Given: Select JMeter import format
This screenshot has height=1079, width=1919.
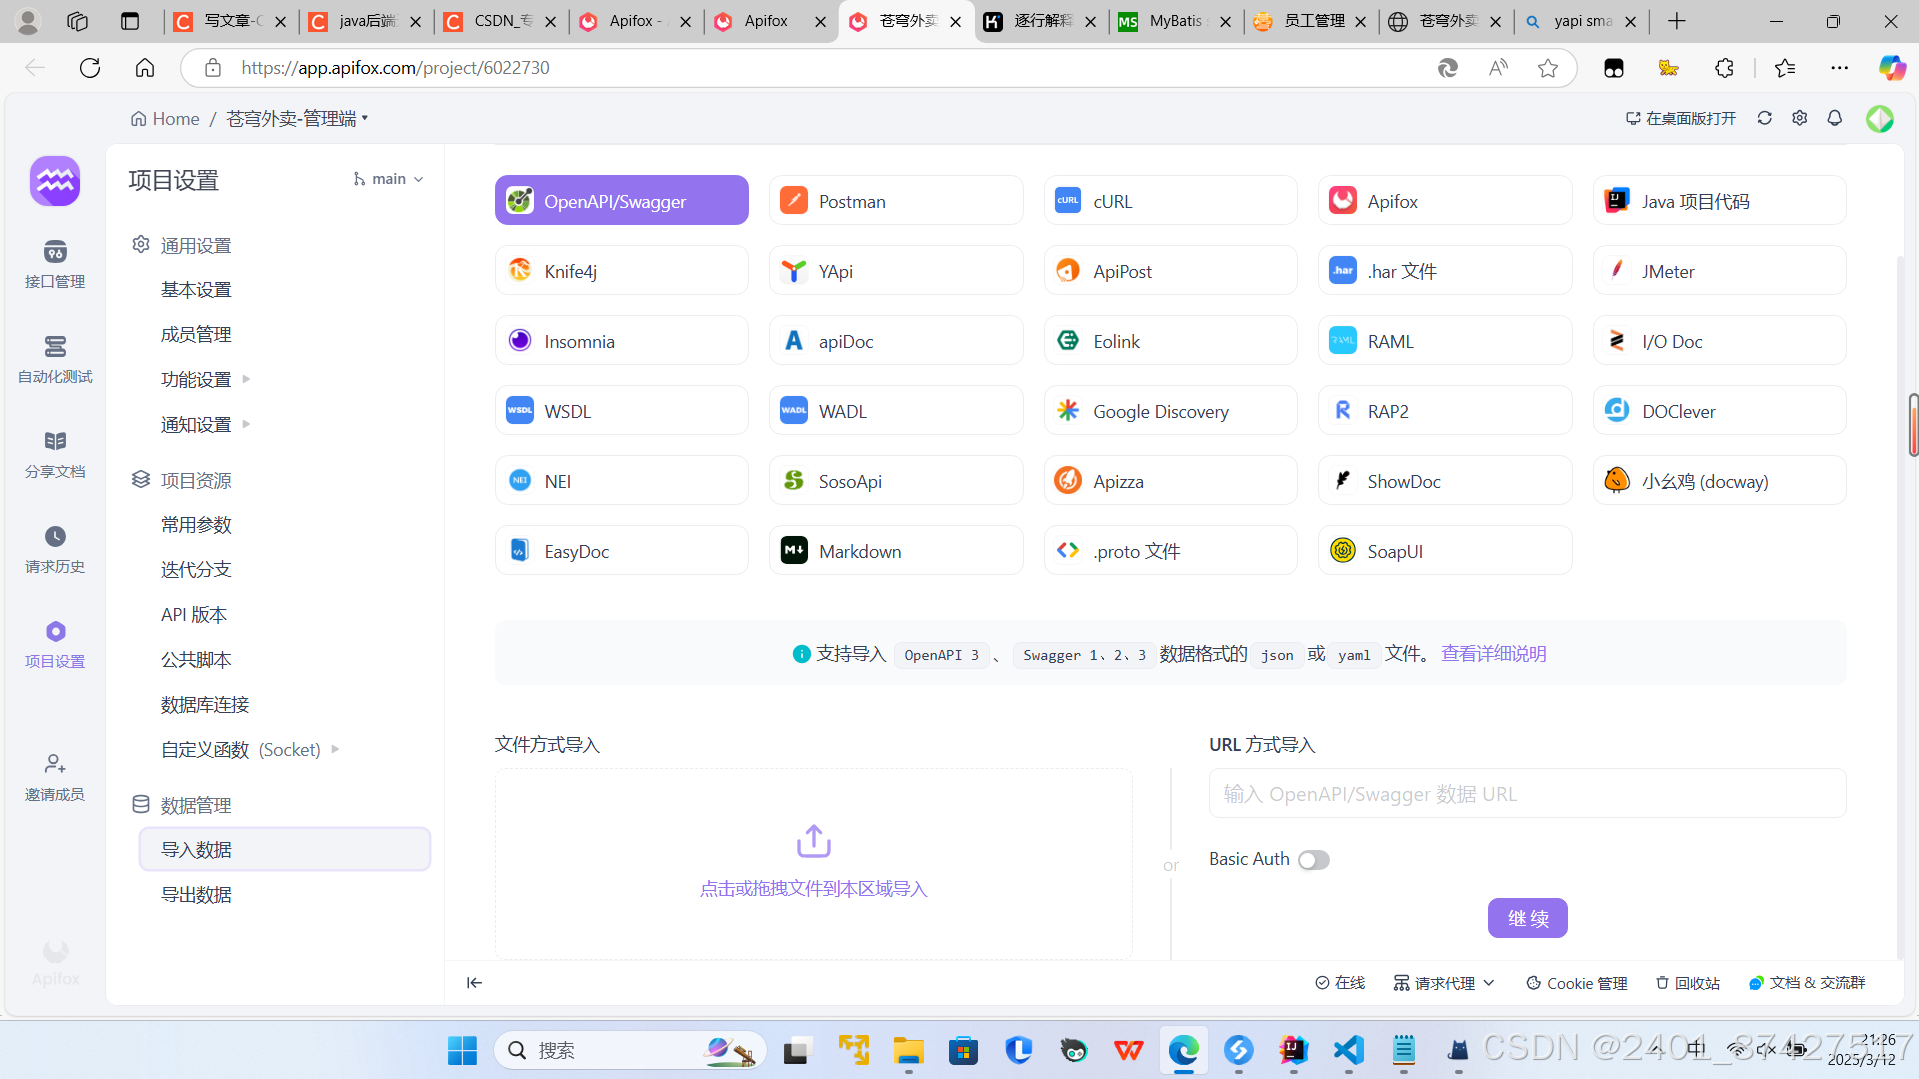Looking at the screenshot, I should (1719, 271).
